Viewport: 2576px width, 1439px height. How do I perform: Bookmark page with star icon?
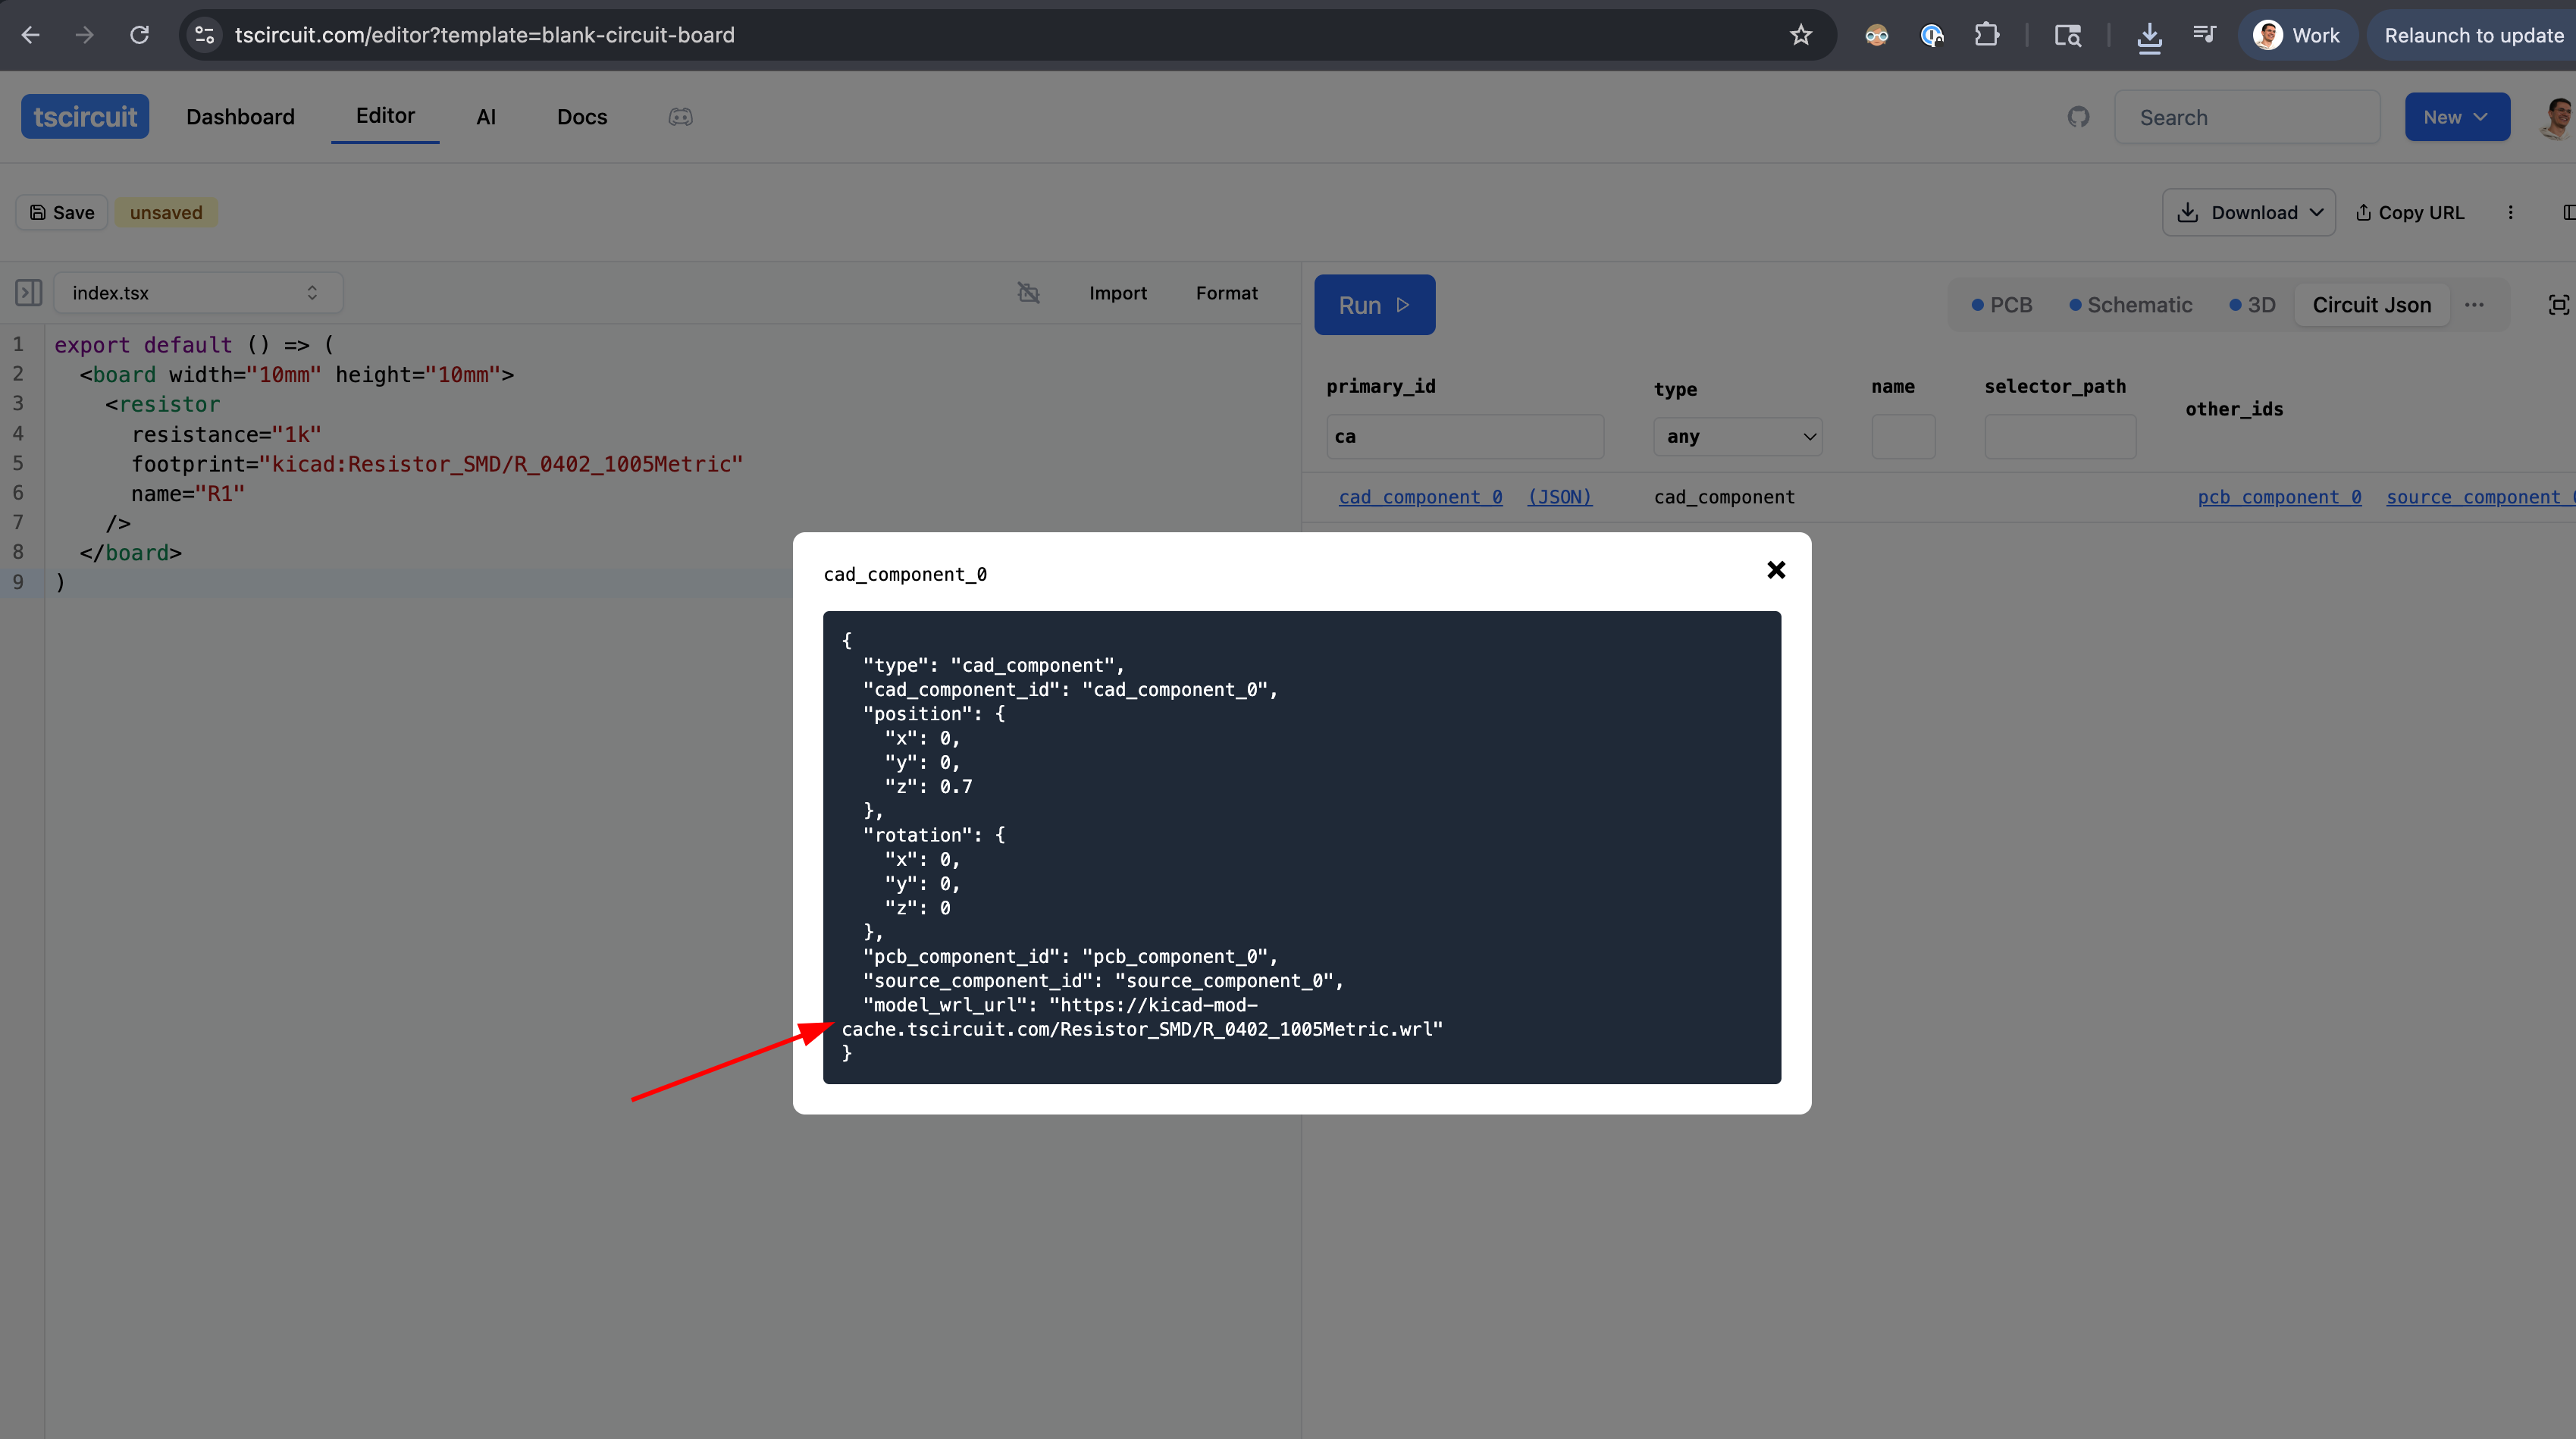(1800, 35)
